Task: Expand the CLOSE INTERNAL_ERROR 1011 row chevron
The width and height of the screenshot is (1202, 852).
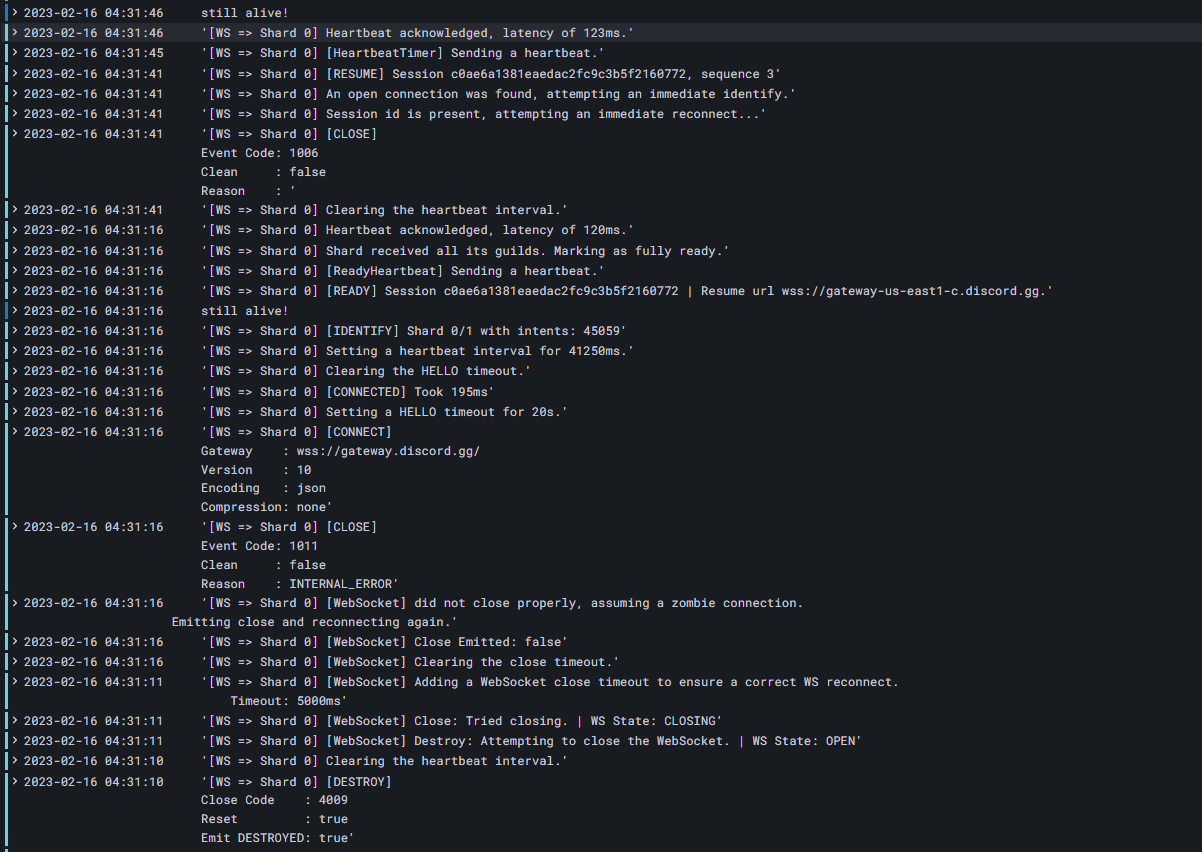Action: (15, 527)
